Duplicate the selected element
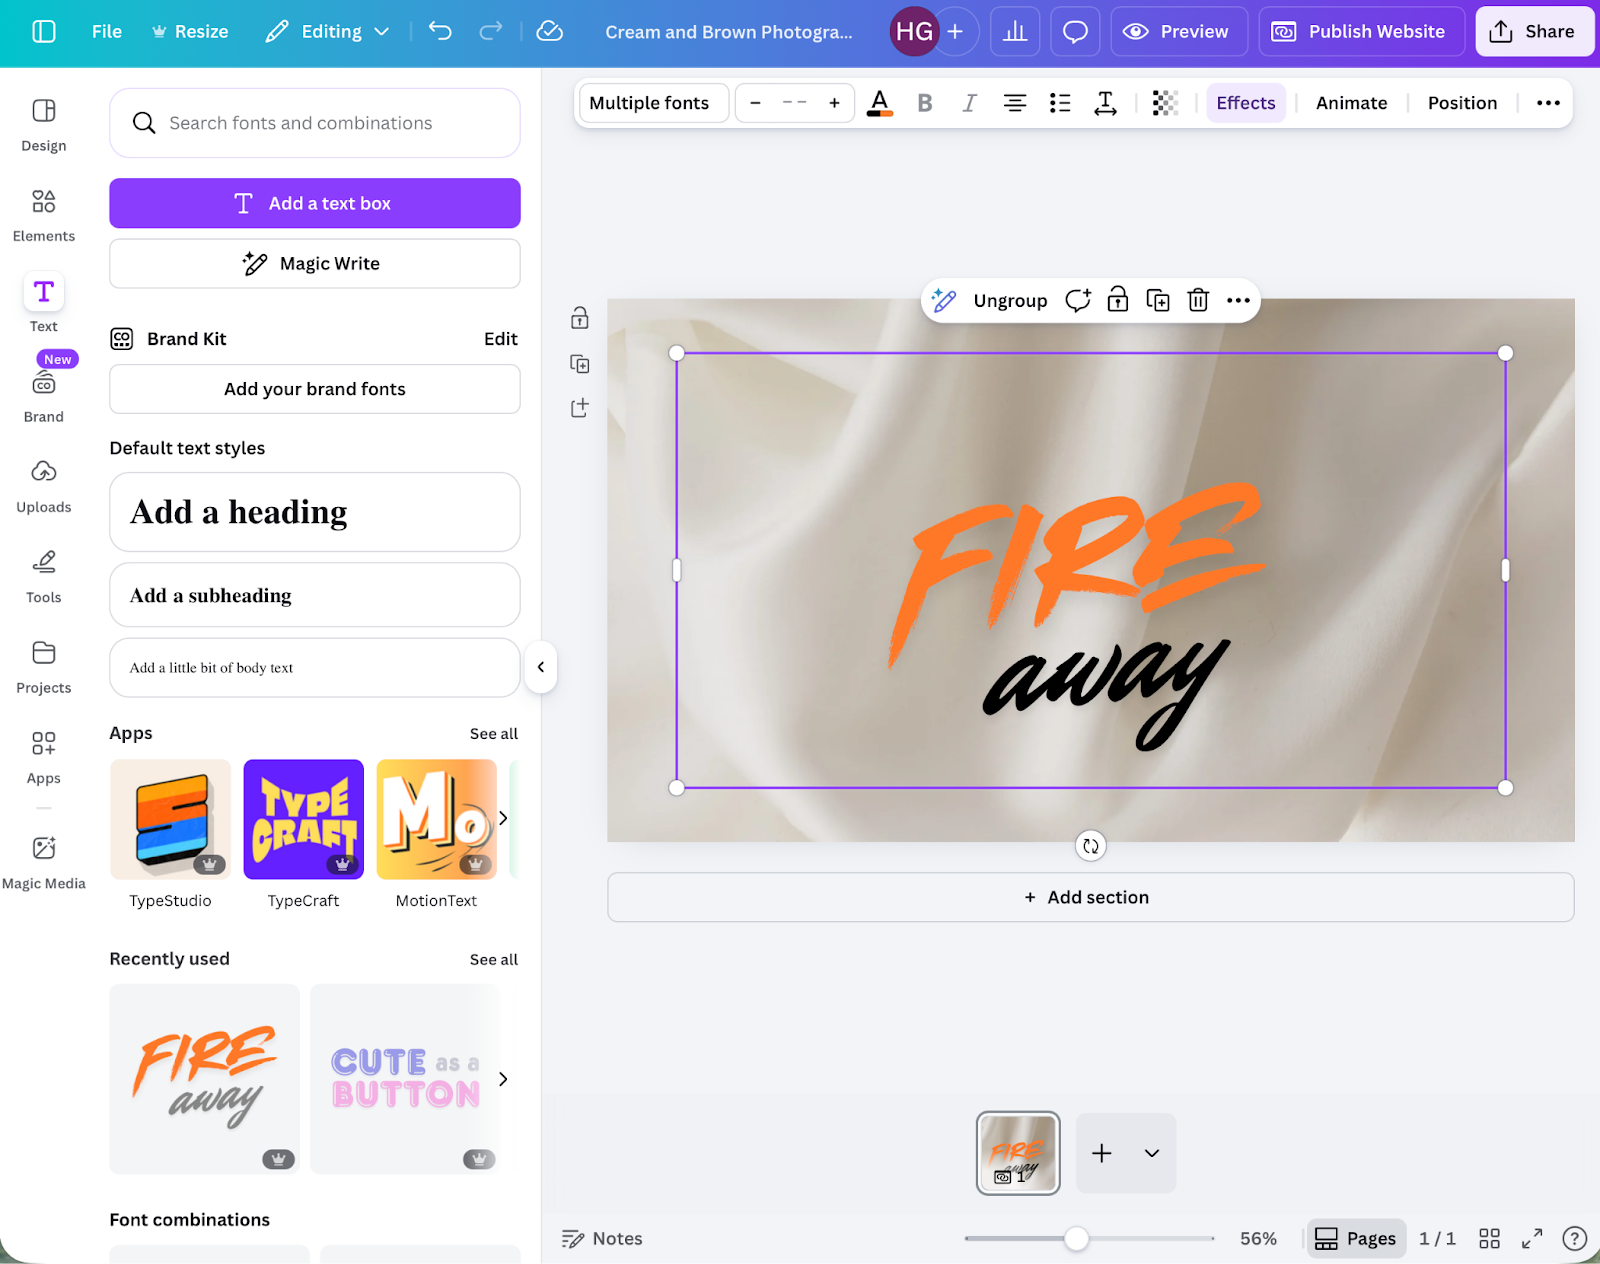The image size is (1600, 1264). (x=1157, y=300)
